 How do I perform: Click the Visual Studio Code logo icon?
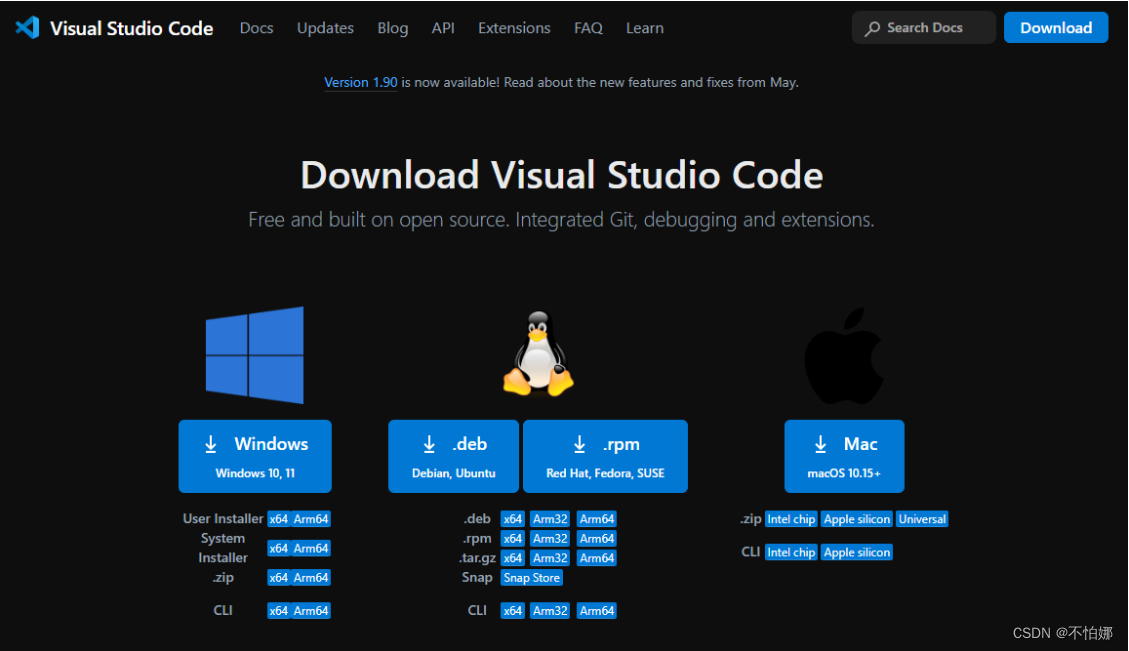[27, 28]
